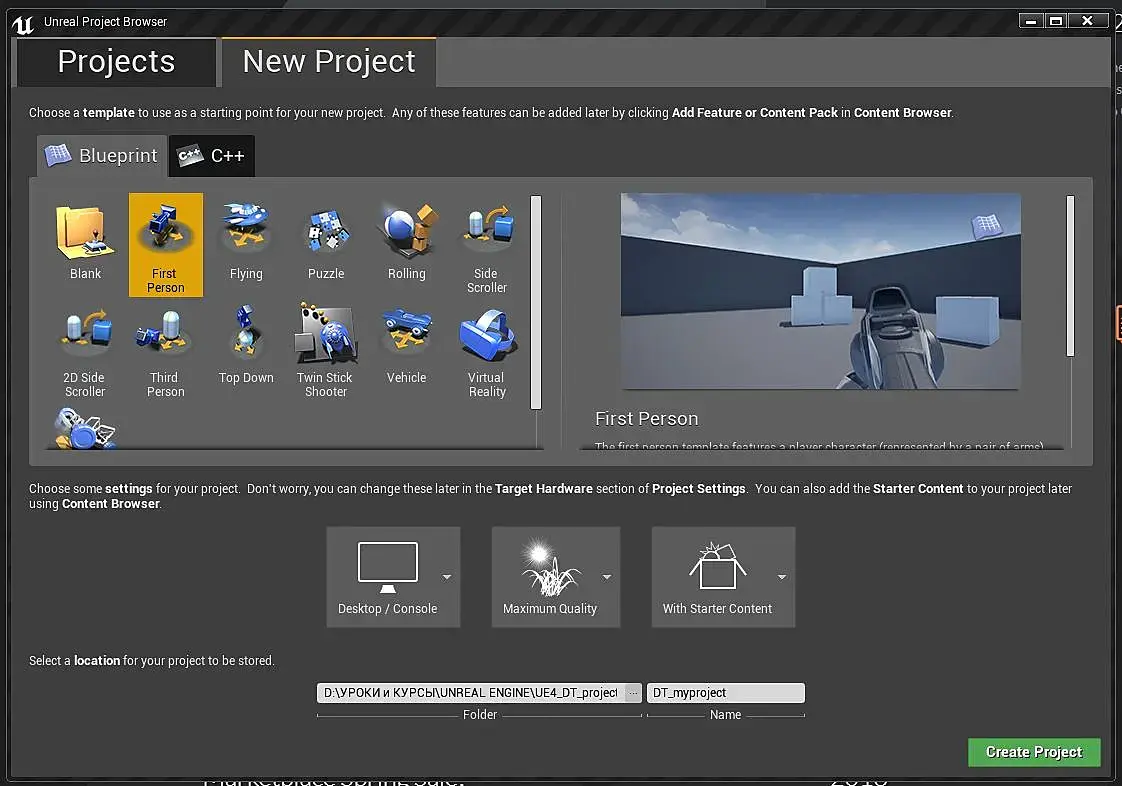Close the Unreal Project Browser window
The image size is (1122, 786).
click(1088, 21)
